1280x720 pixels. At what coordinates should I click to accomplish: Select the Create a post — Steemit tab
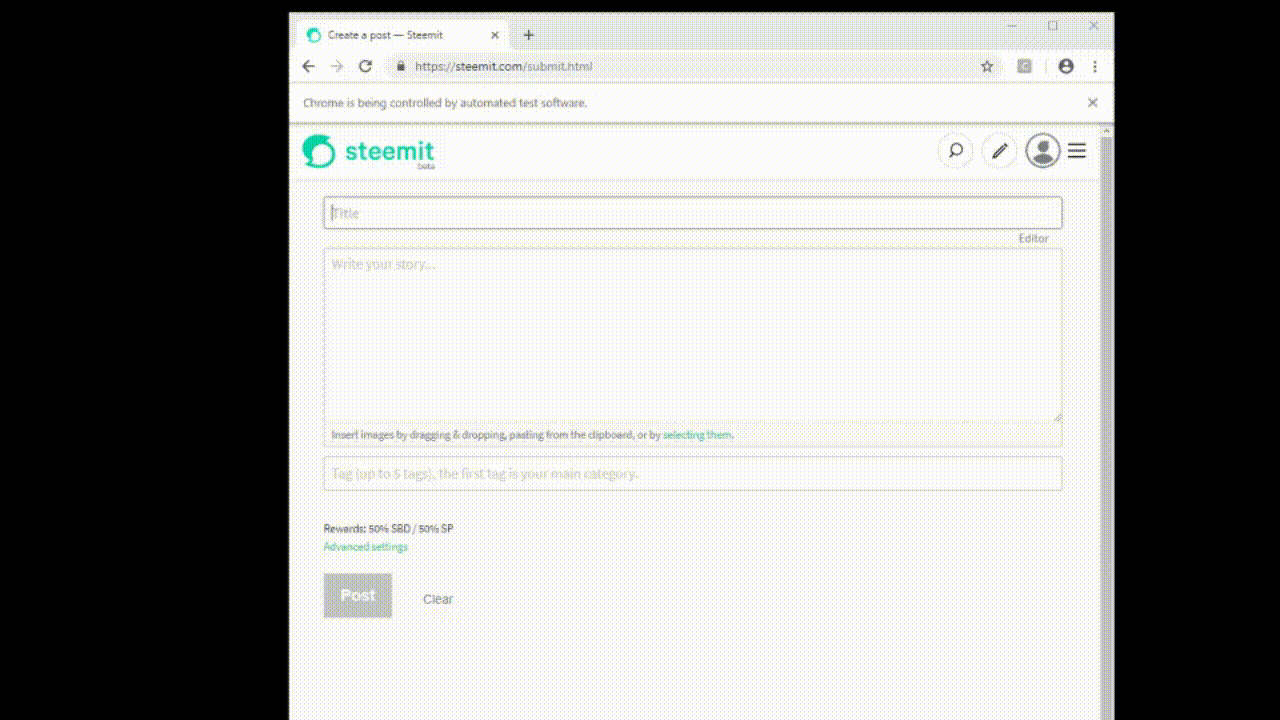pyautogui.click(x=403, y=35)
